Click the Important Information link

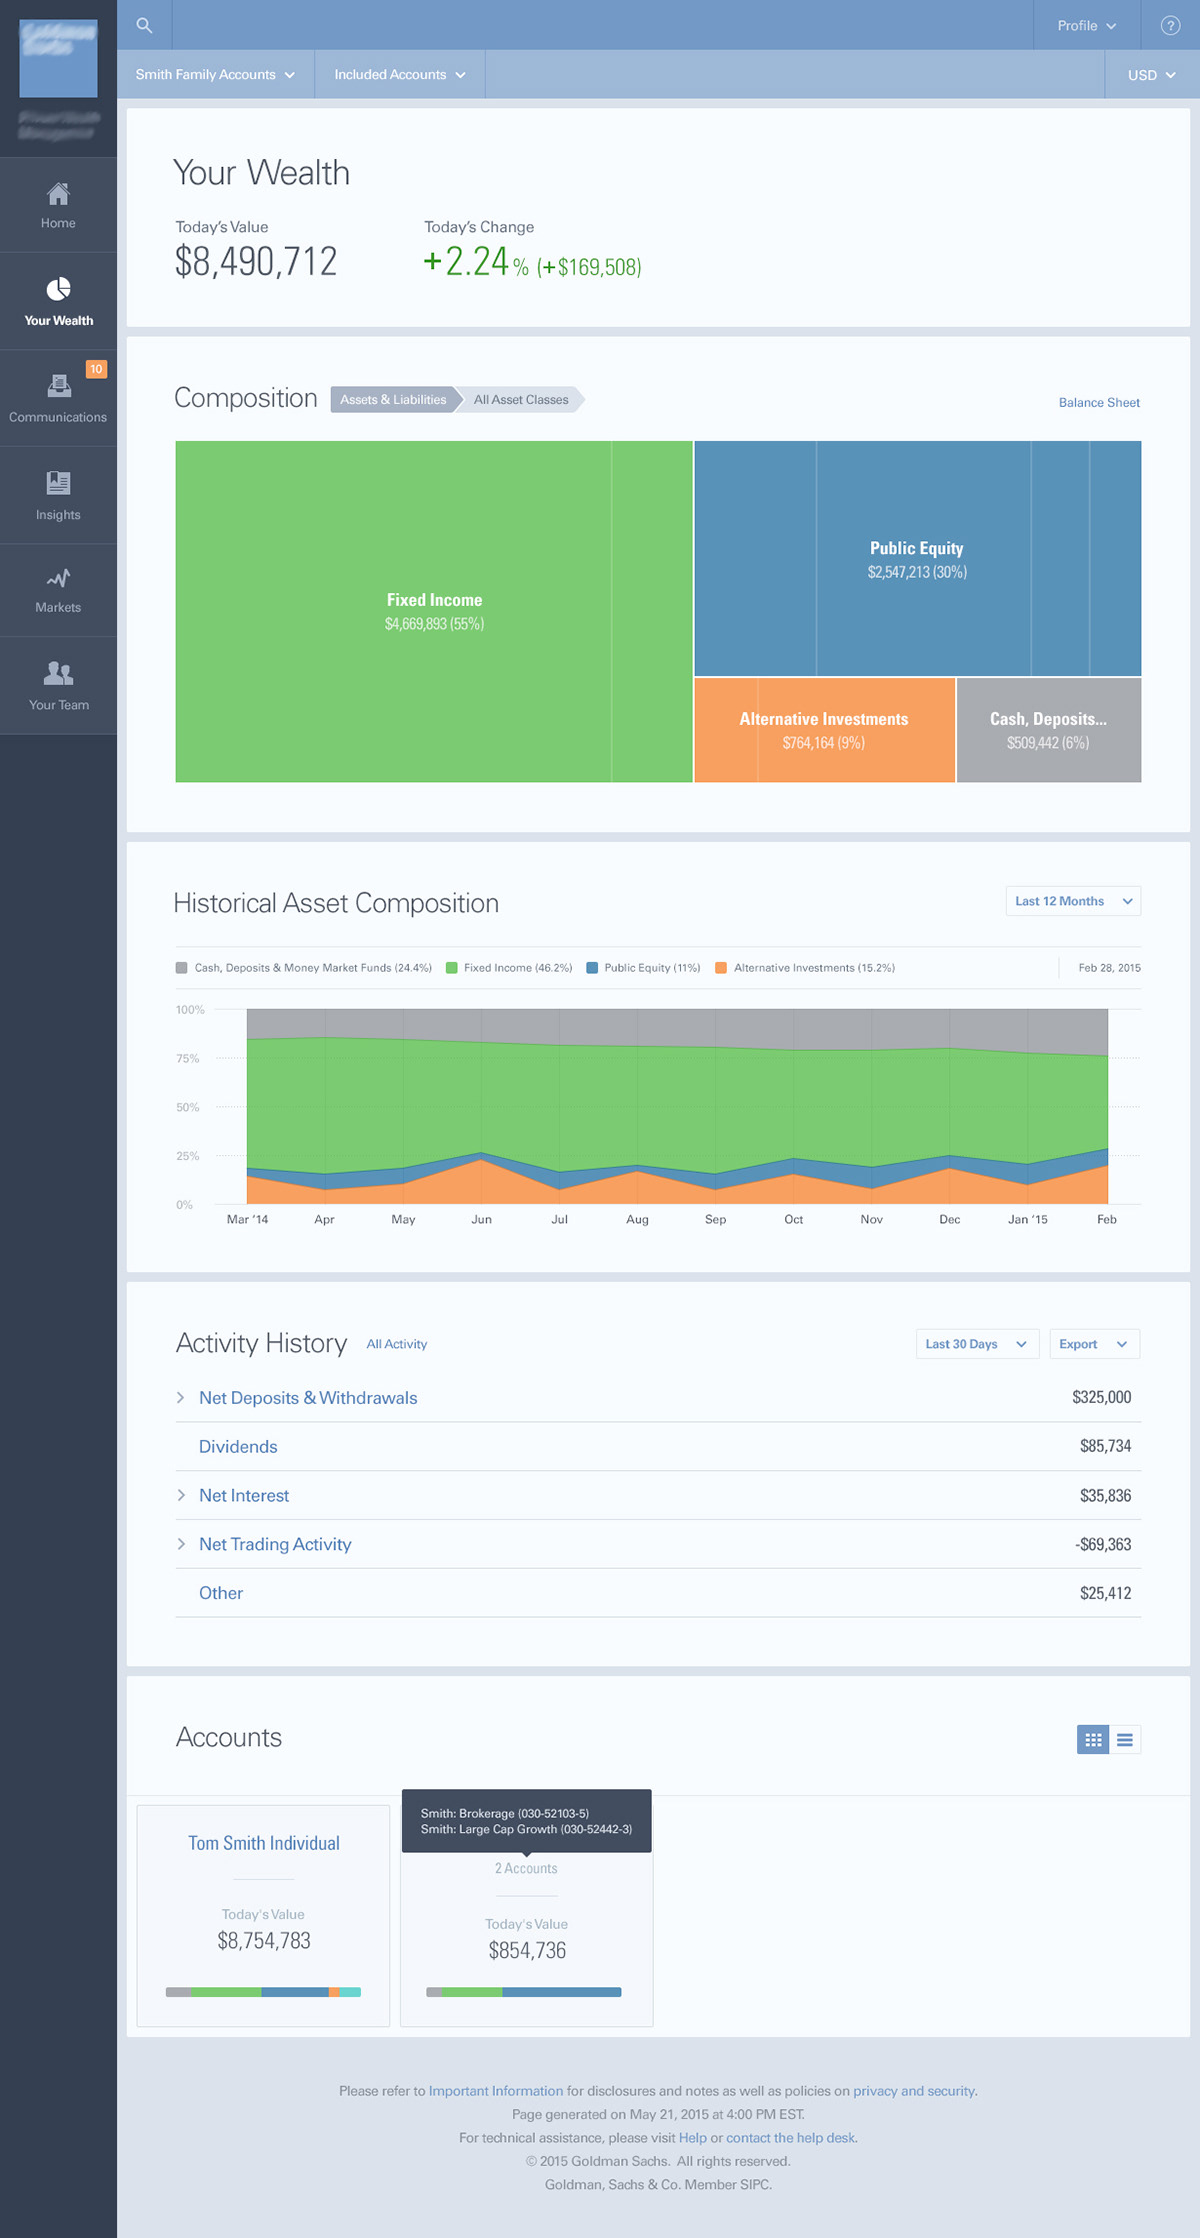click(x=496, y=2090)
